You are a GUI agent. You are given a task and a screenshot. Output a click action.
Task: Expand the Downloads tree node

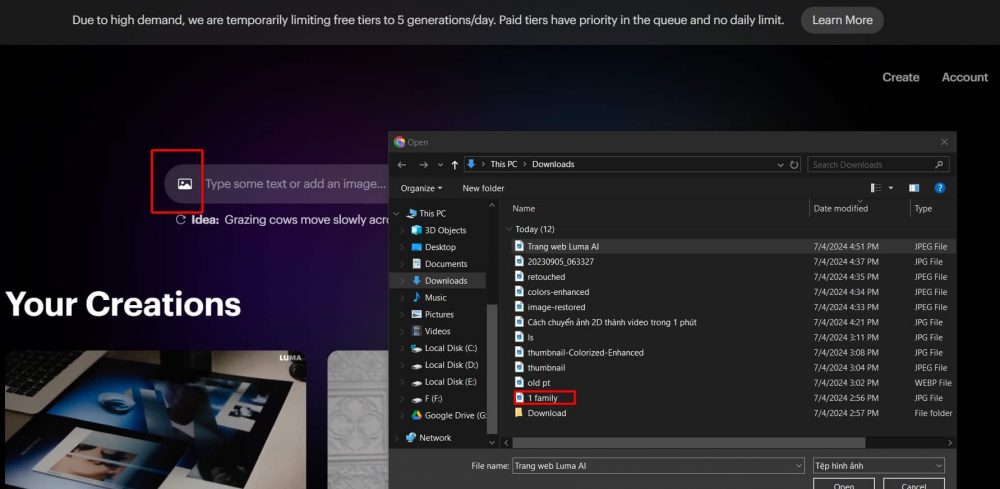click(x=402, y=281)
